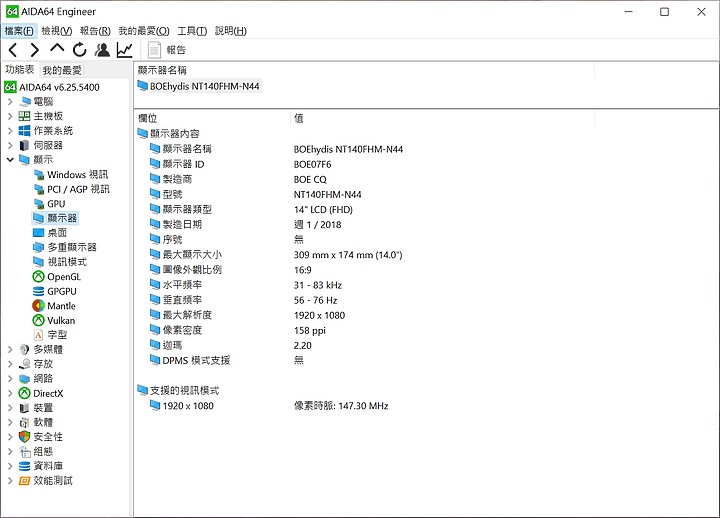Click the 主機板 motherboard icon
720x518 pixels.
click(x=24, y=116)
